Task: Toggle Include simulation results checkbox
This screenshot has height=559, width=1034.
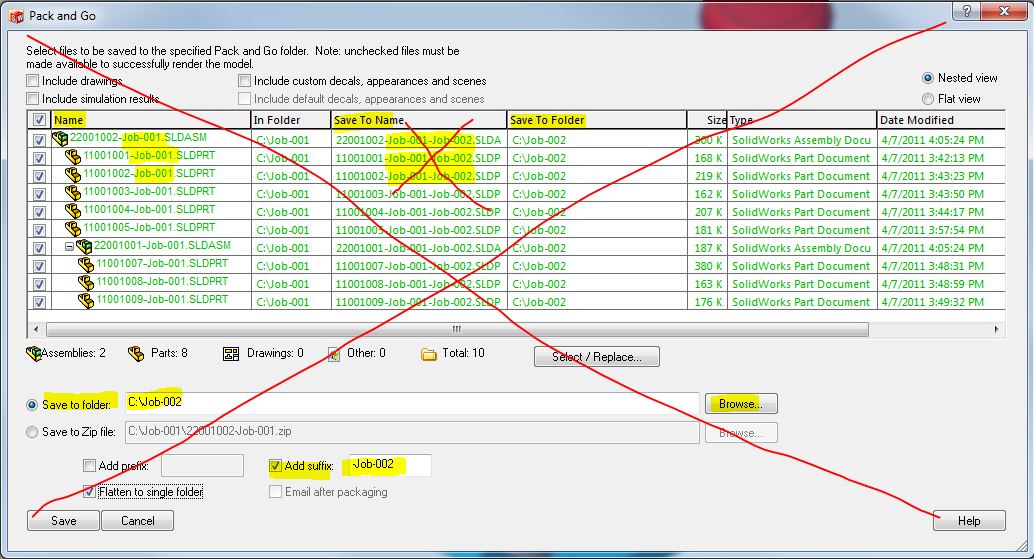Action: click(x=32, y=98)
